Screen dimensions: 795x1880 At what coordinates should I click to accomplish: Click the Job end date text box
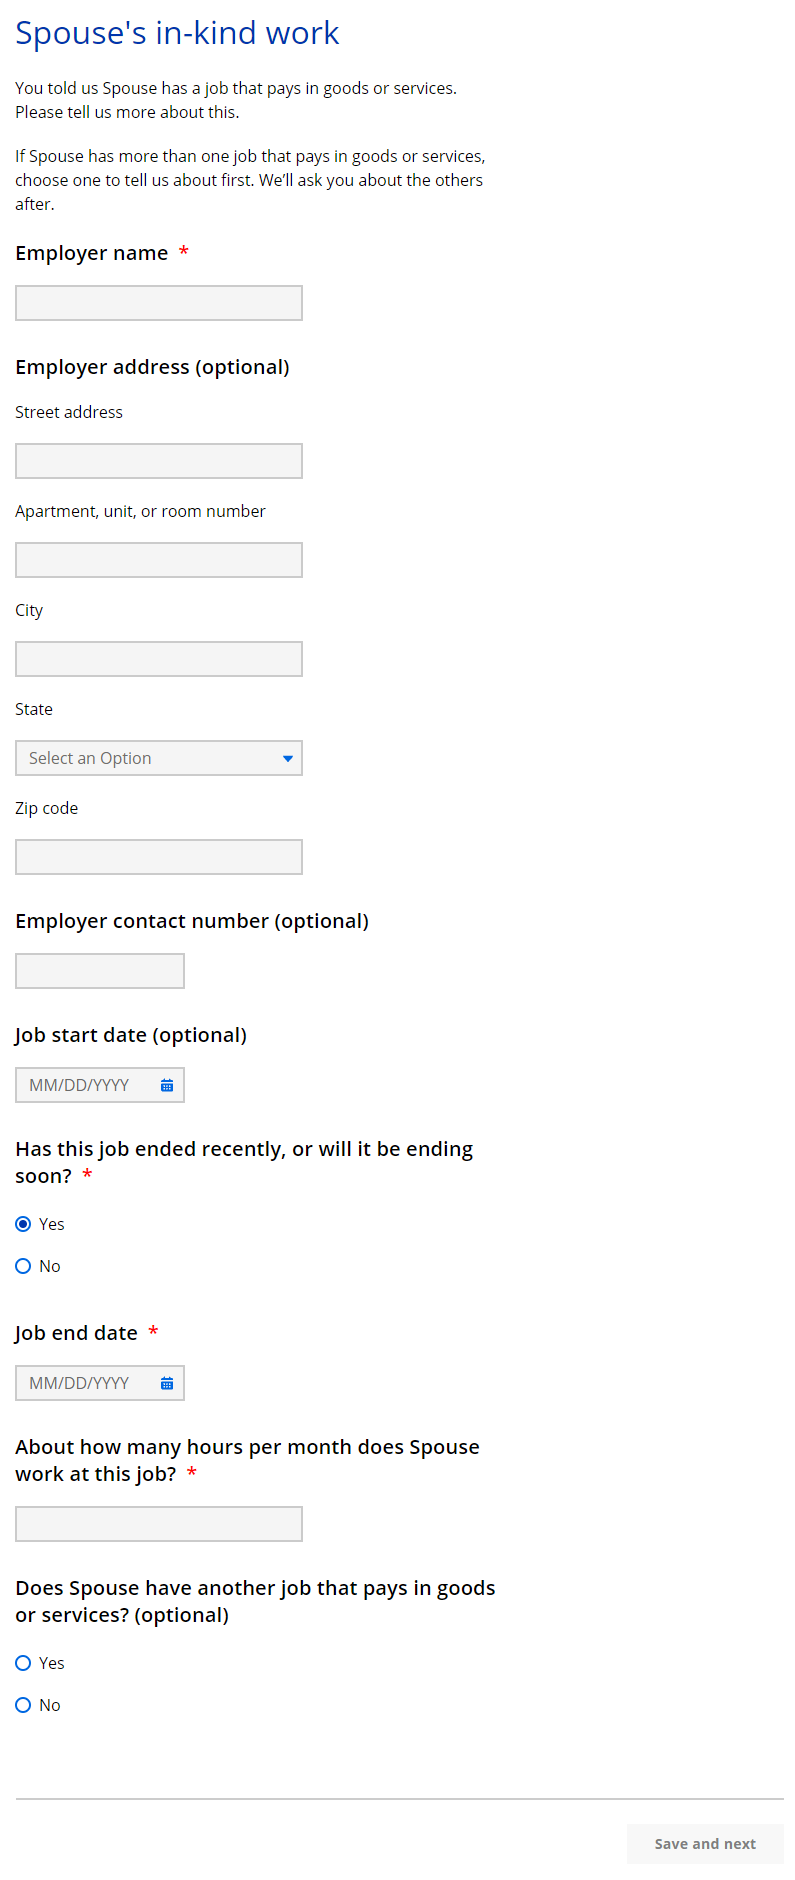point(85,1383)
